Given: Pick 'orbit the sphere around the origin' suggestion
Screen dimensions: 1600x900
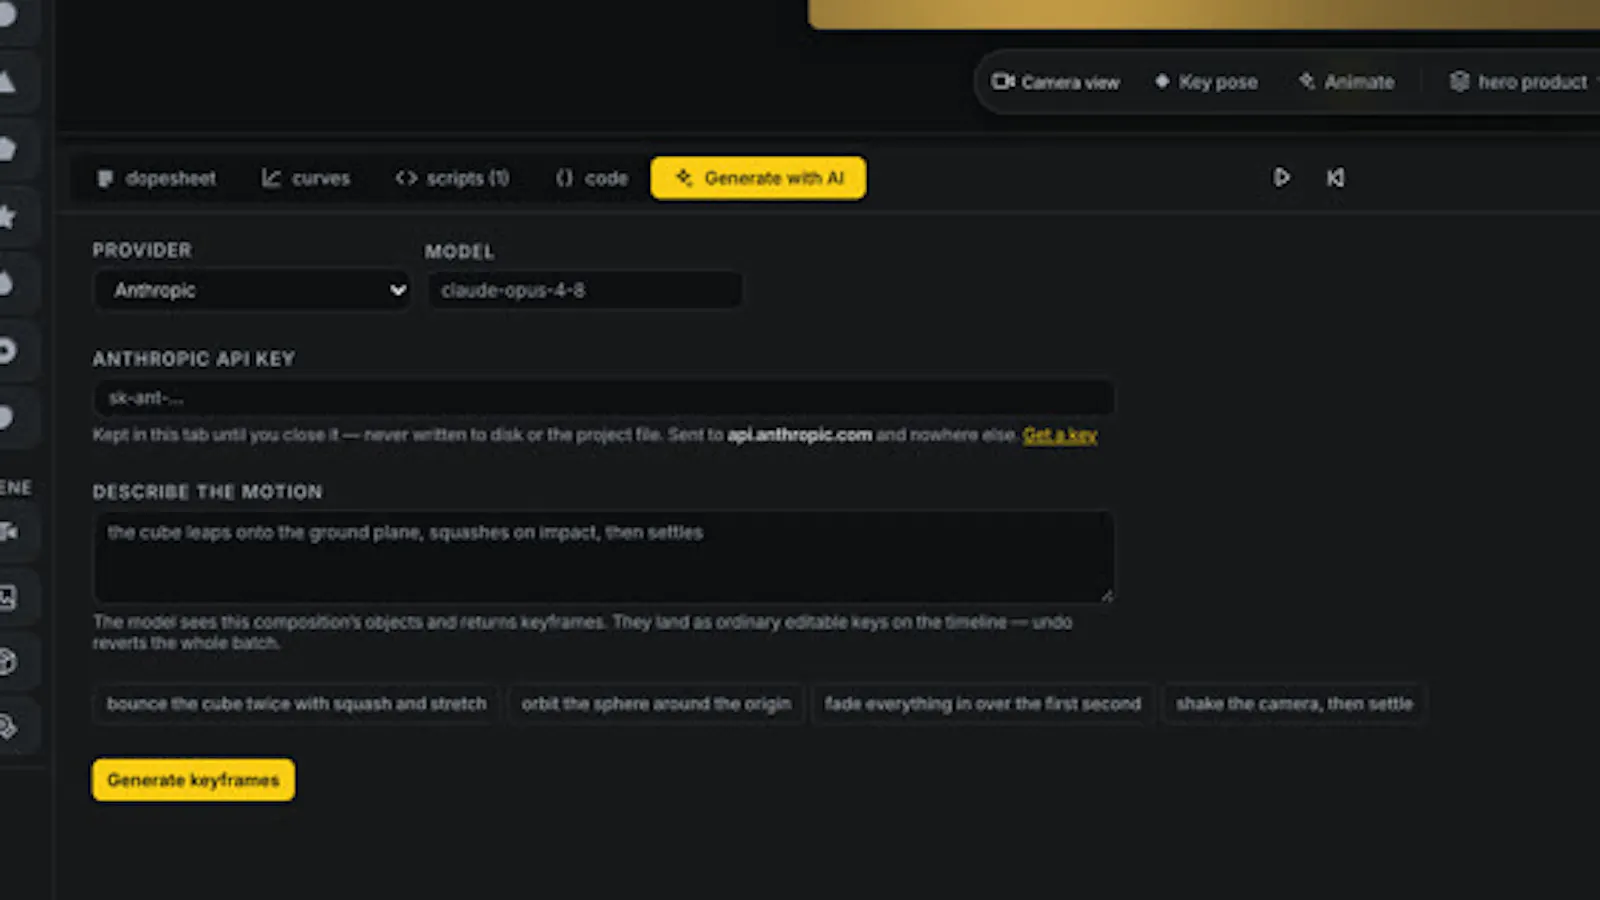Looking at the screenshot, I should 656,704.
